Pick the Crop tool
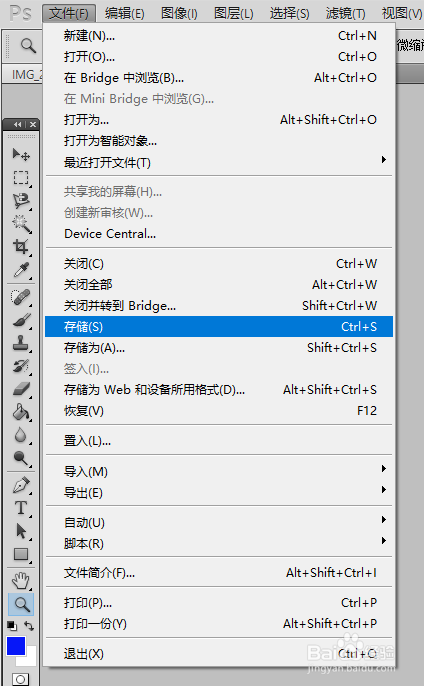The width and height of the screenshot is (424, 686). pos(21,246)
